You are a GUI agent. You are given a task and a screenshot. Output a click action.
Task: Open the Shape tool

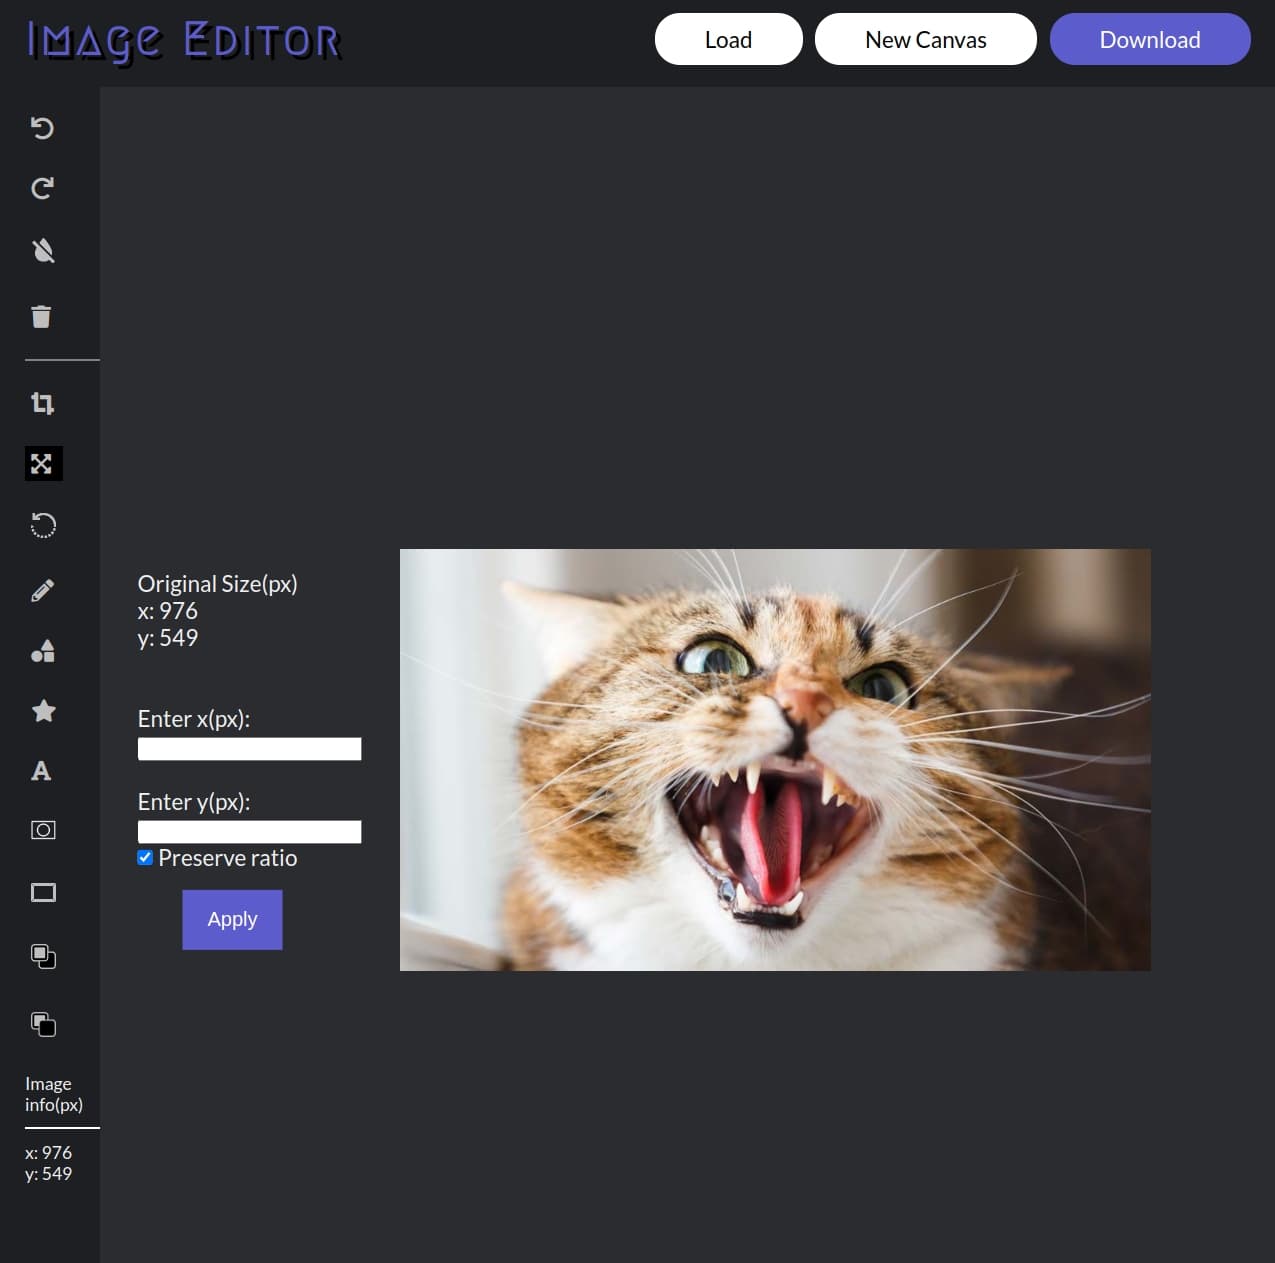42,651
